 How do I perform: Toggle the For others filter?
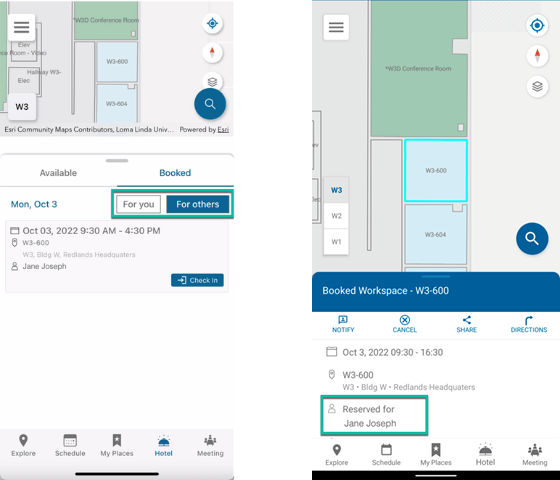pyautogui.click(x=198, y=204)
